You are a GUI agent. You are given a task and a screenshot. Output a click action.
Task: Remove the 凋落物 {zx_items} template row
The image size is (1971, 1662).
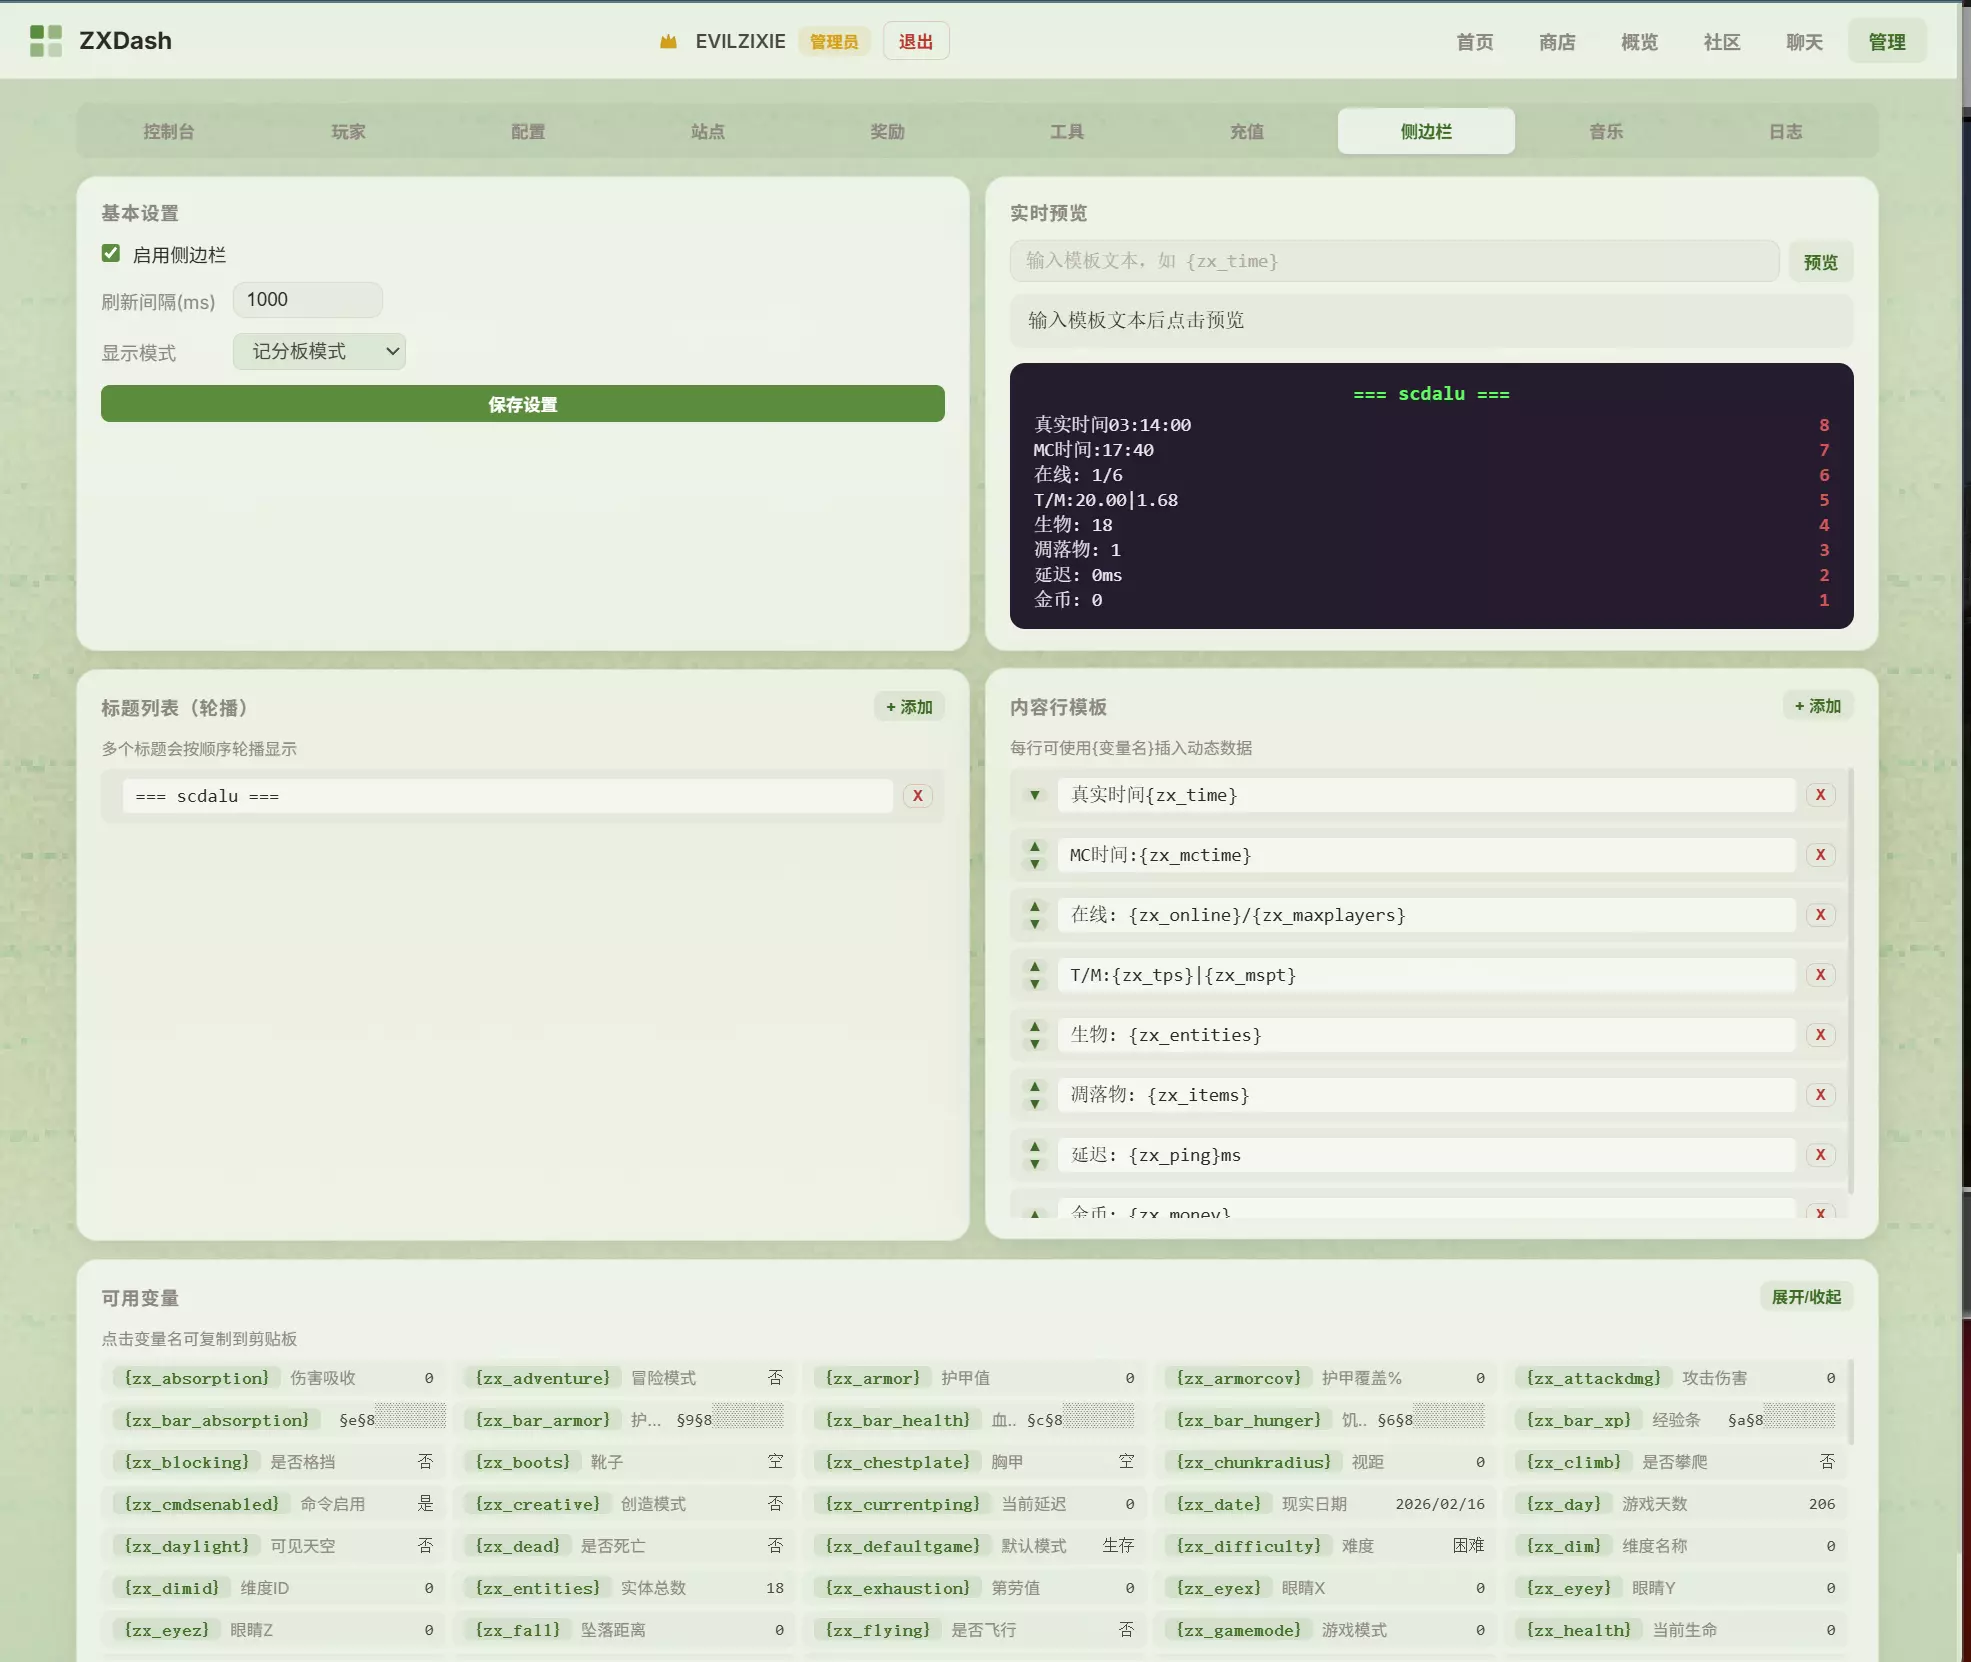click(x=1820, y=1095)
